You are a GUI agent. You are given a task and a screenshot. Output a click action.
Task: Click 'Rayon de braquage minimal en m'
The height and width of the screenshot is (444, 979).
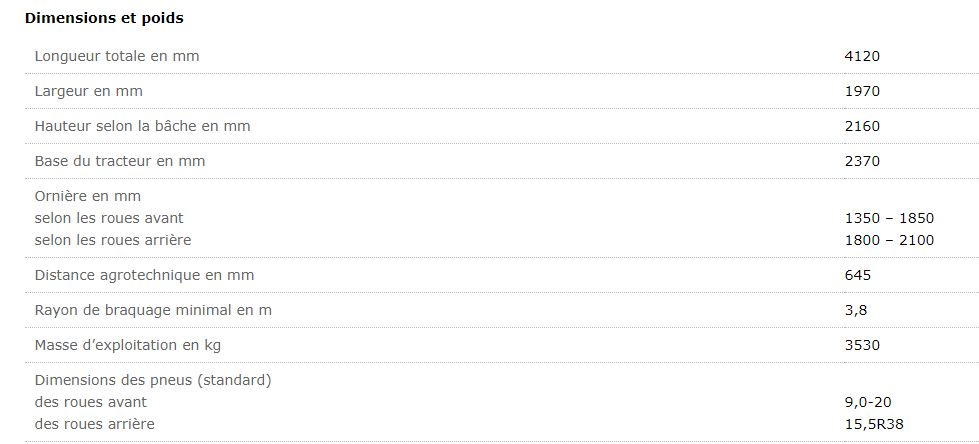coord(153,310)
